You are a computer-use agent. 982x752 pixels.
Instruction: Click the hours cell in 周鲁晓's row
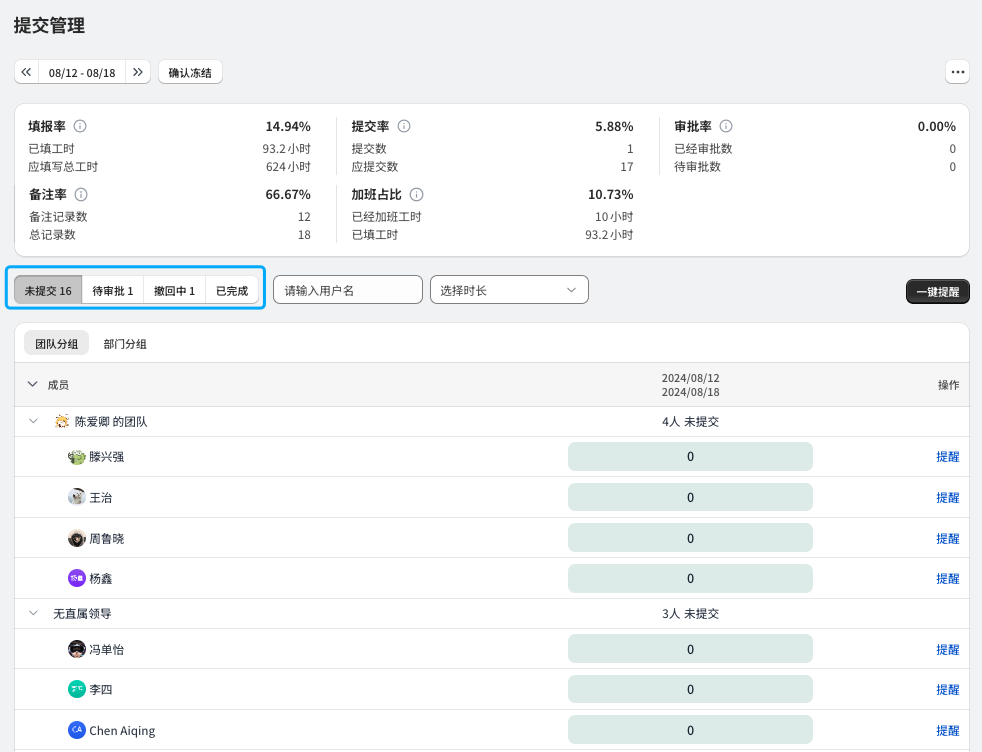690,538
